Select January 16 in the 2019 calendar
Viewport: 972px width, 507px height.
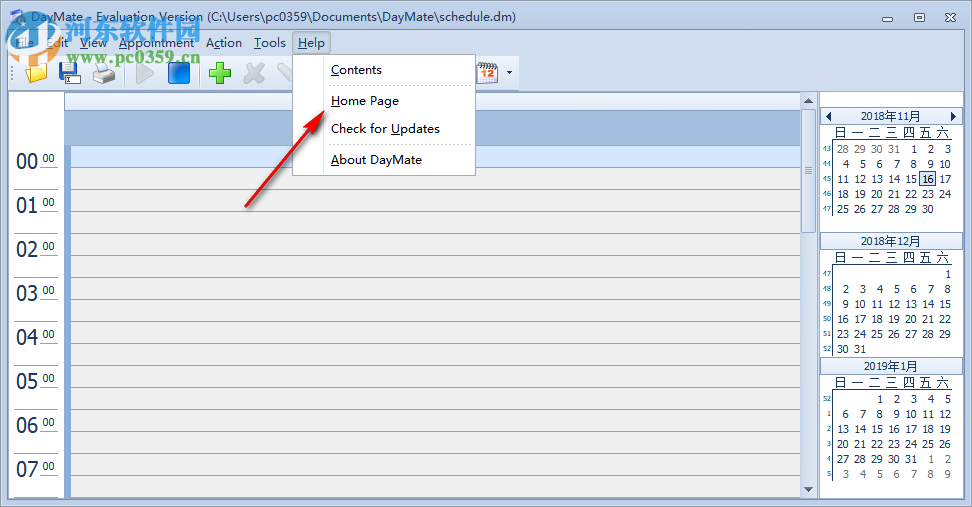pos(894,430)
